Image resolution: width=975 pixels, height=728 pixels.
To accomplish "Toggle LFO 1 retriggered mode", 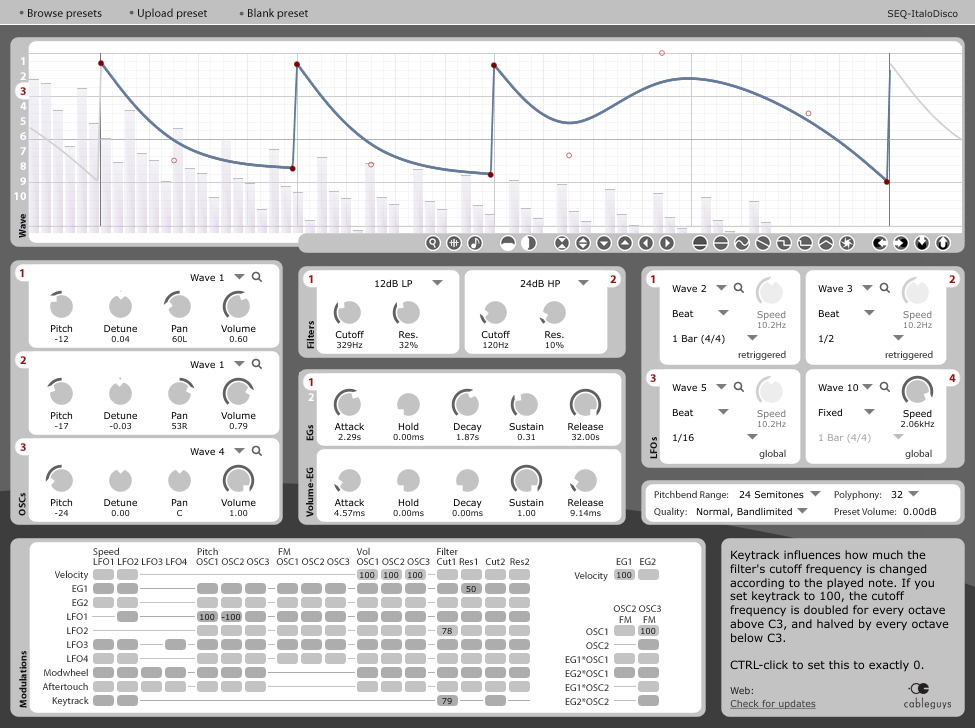I will coord(762,354).
